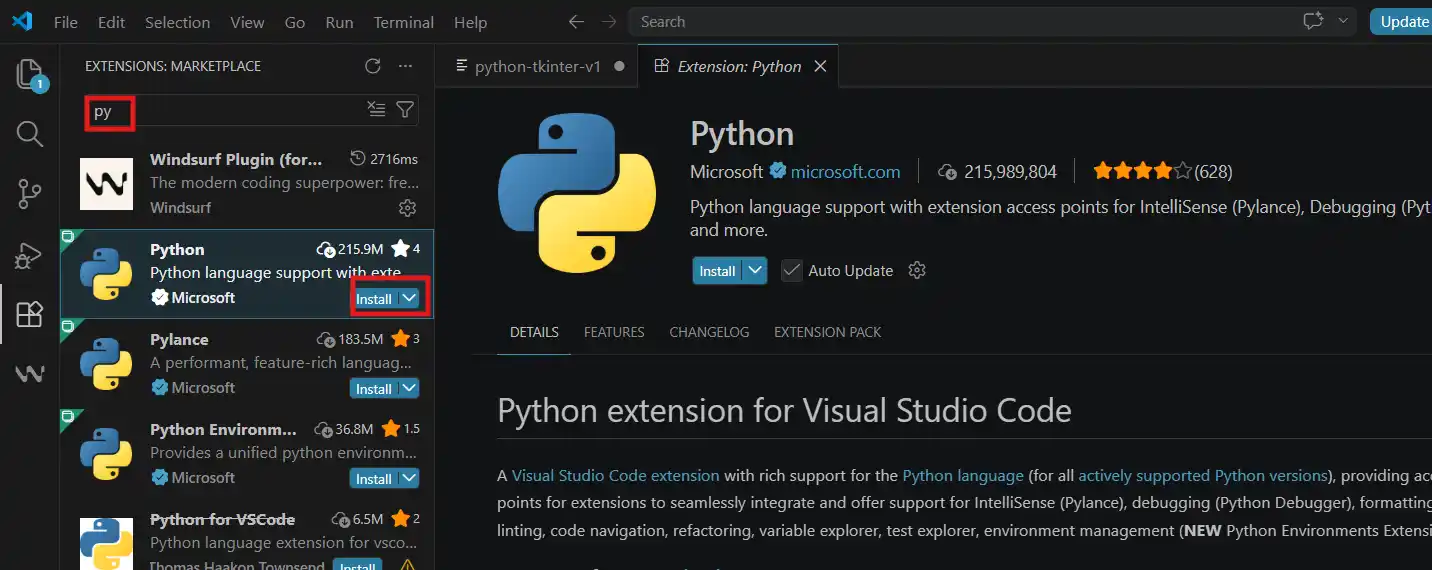Clear extensions search results icon
Image resolution: width=1432 pixels, height=570 pixels.
[x=376, y=110]
